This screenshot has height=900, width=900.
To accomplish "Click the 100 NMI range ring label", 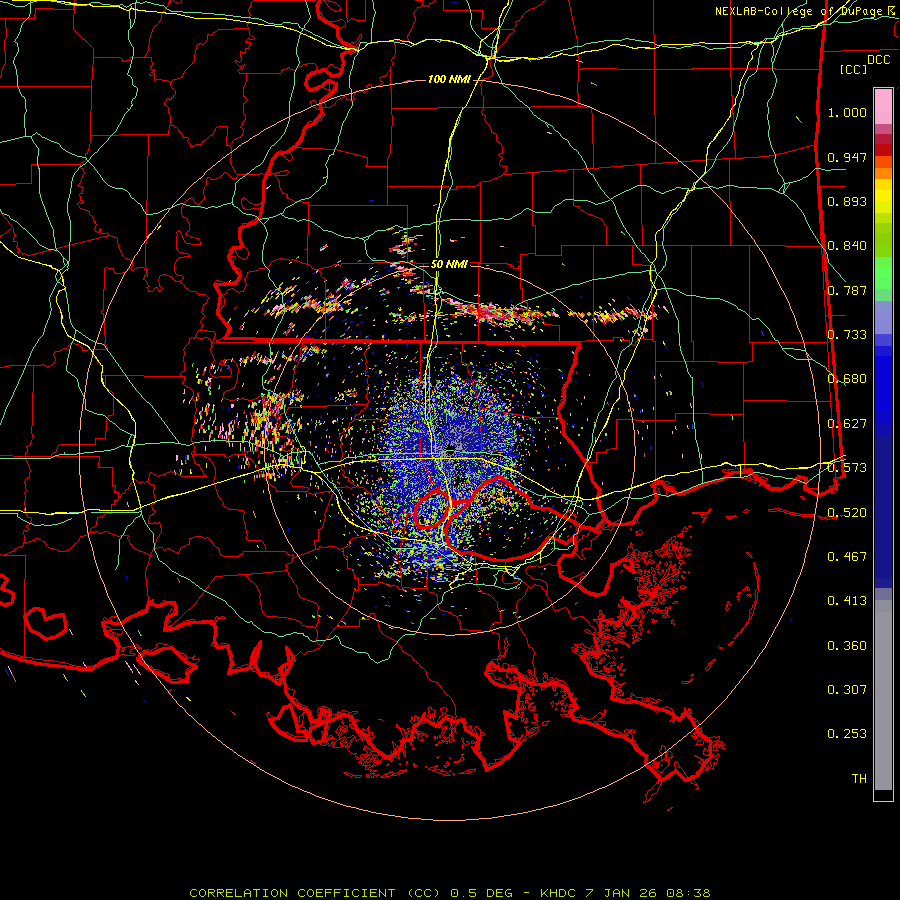I will (449, 79).
